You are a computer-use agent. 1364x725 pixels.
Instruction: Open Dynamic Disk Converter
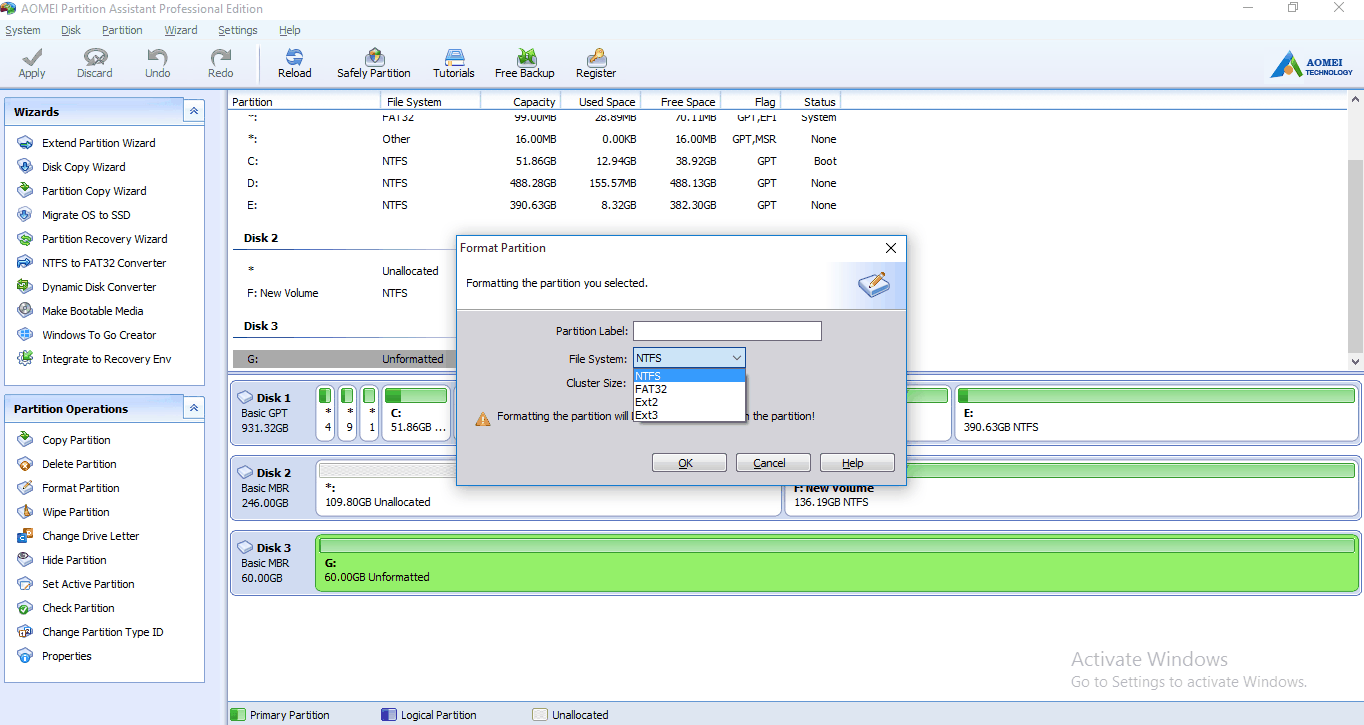point(86,287)
